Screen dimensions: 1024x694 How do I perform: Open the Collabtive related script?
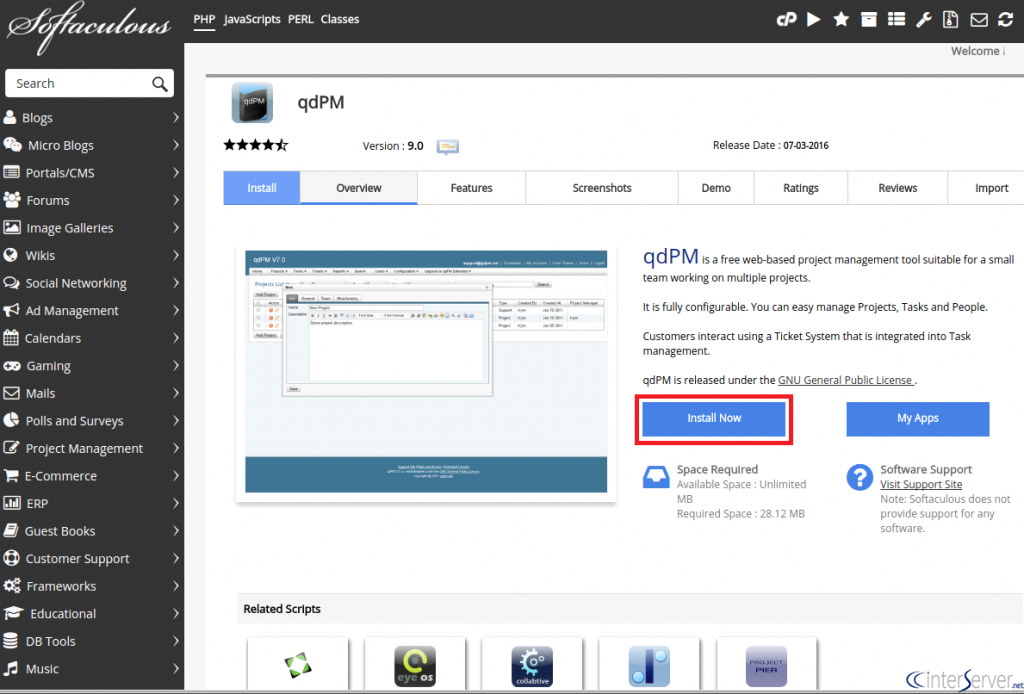point(532,665)
